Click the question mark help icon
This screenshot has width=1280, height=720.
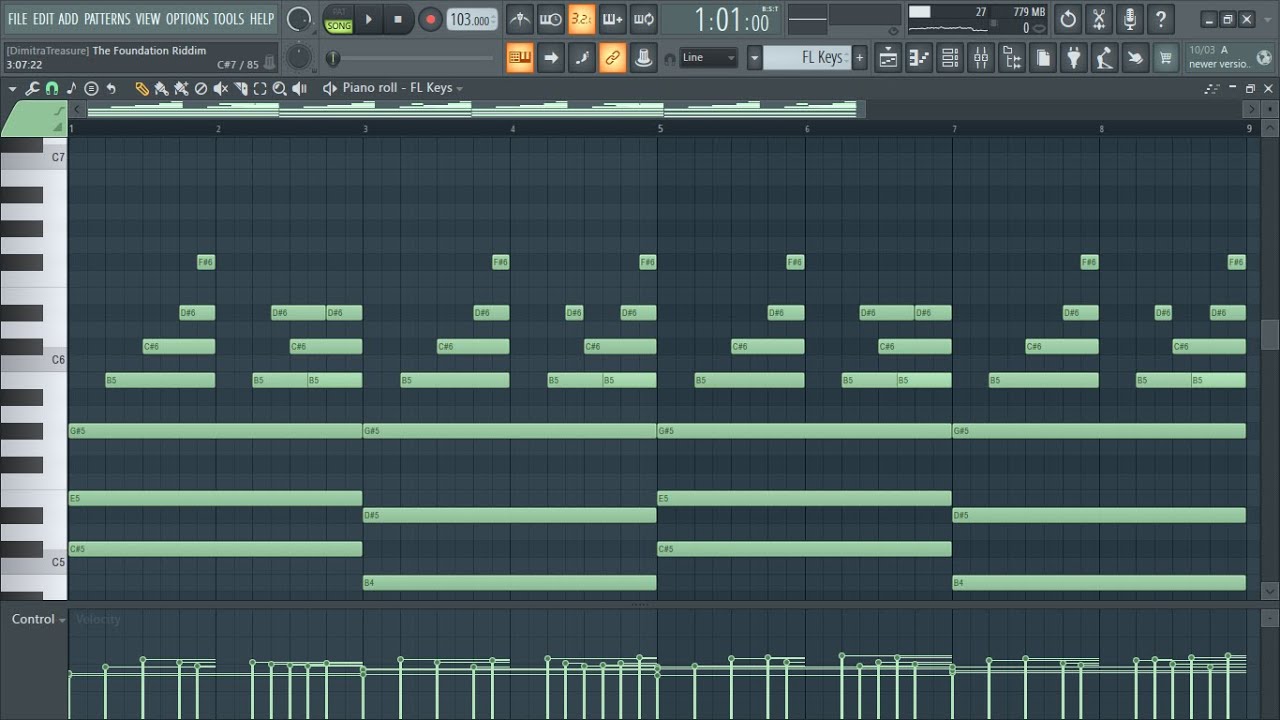[x=1160, y=19]
